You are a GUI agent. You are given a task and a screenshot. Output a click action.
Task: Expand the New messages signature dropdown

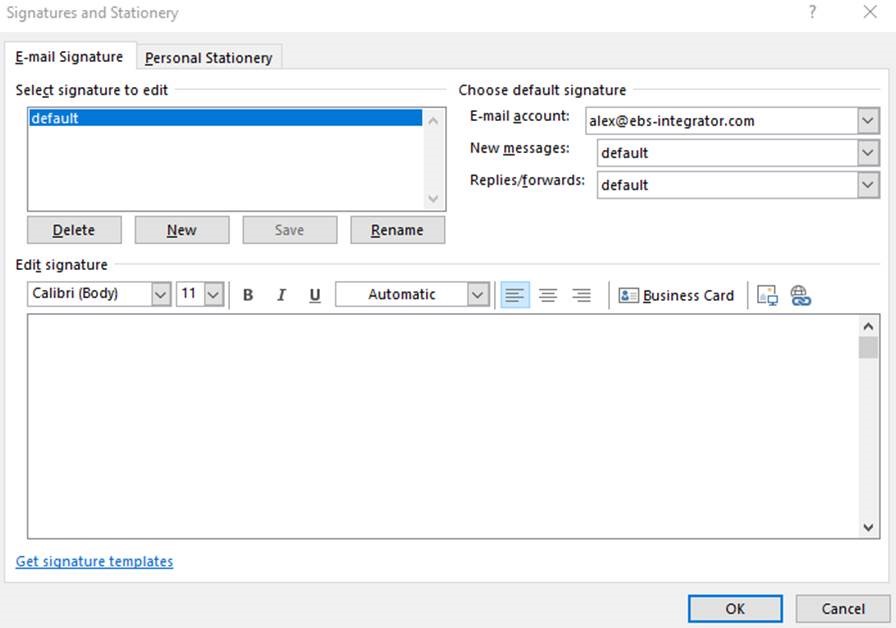pos(867,153)
